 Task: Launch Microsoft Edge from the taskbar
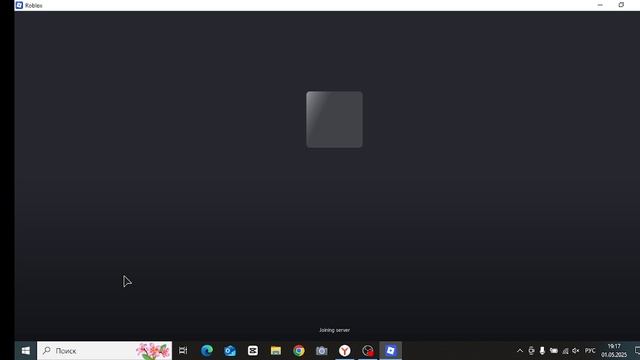click(207, 351)
